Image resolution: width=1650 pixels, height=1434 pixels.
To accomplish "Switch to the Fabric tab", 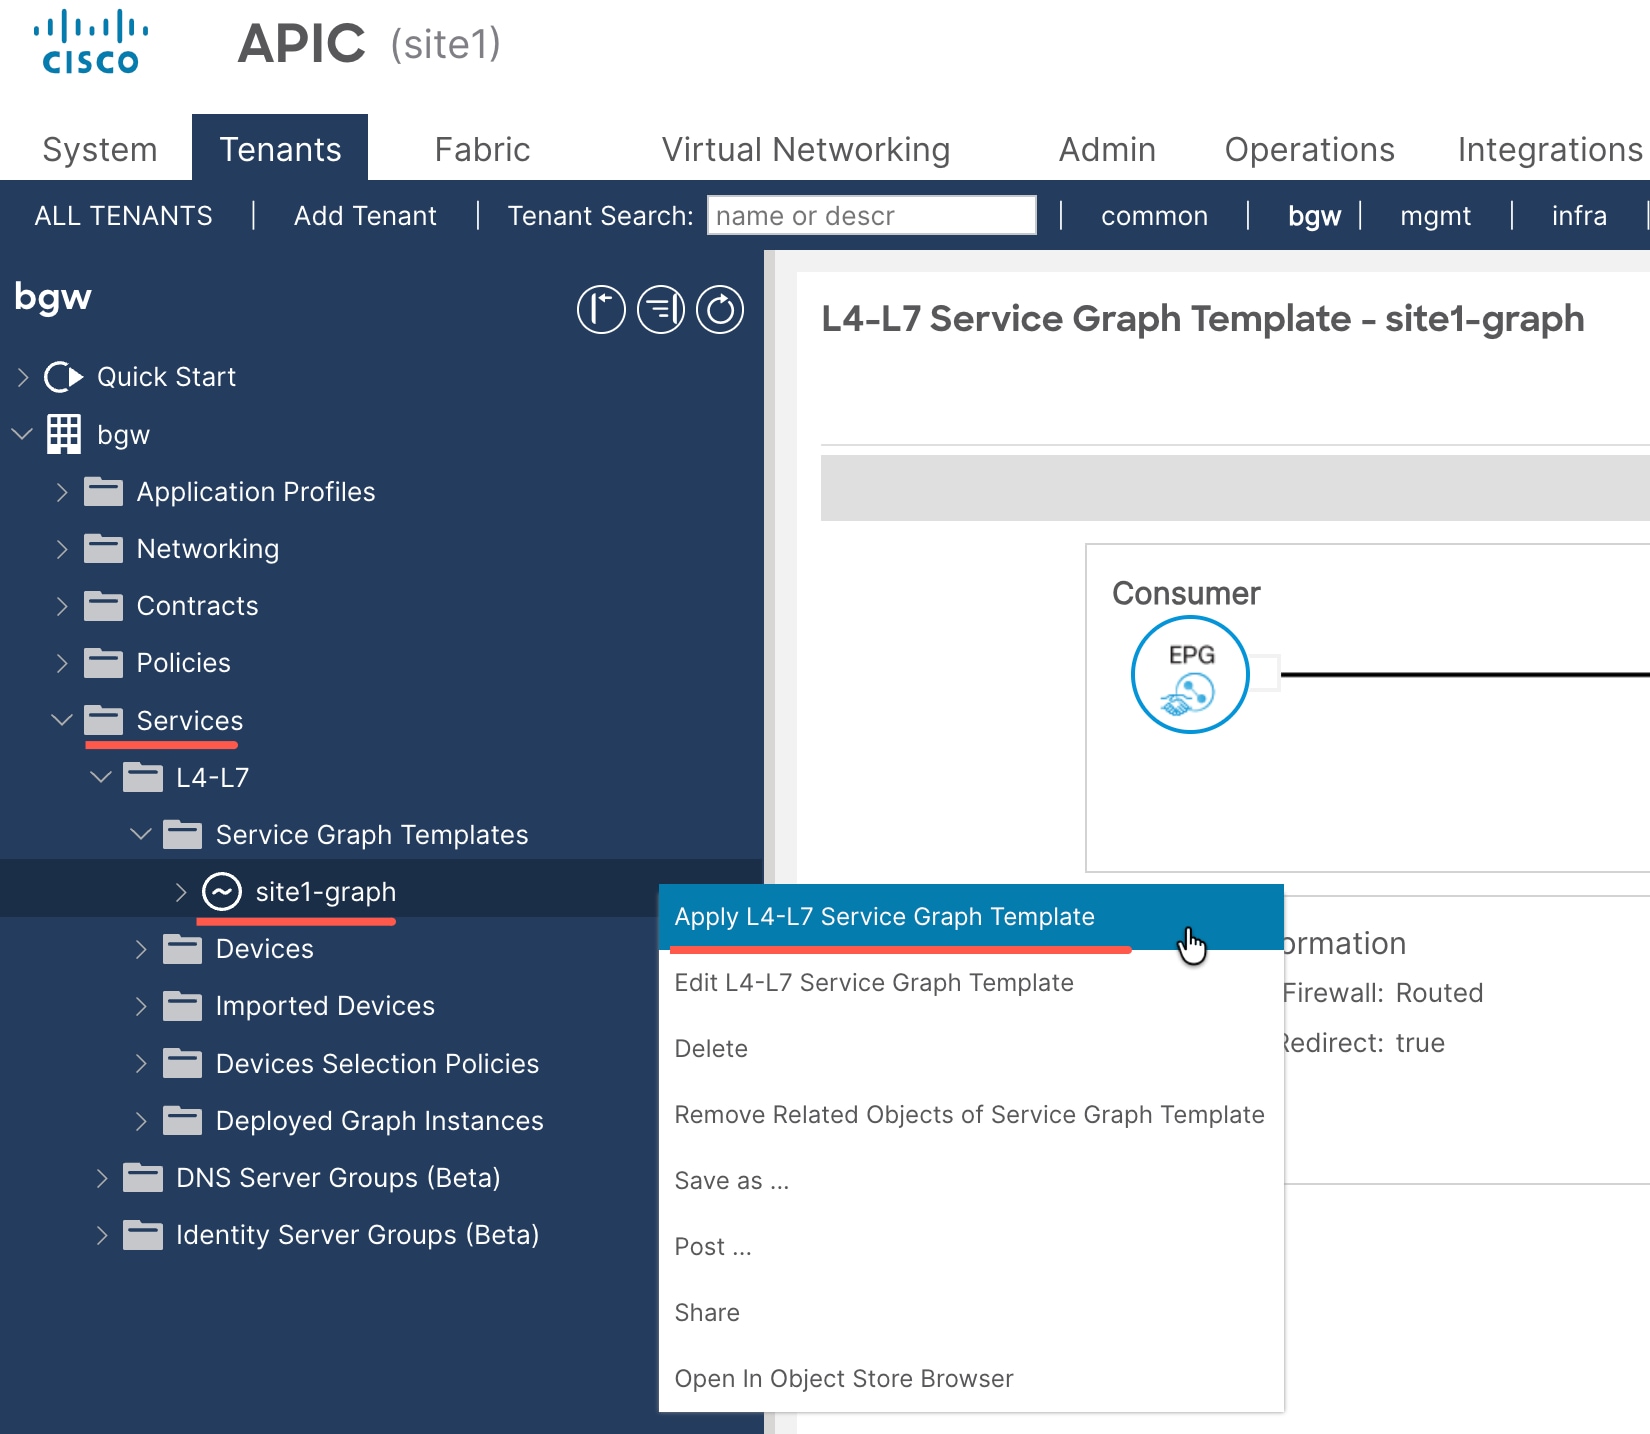I will coord(482,149).
